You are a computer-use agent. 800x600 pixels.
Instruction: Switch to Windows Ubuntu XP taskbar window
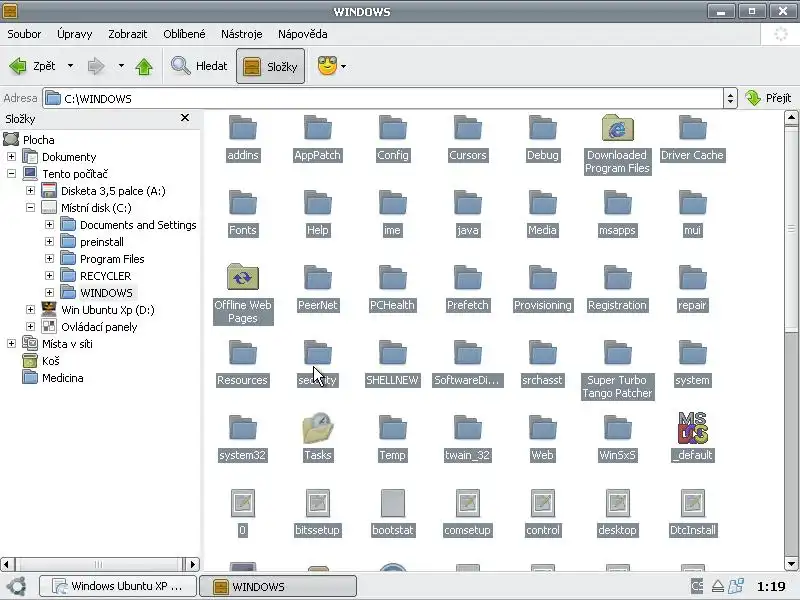118,586
